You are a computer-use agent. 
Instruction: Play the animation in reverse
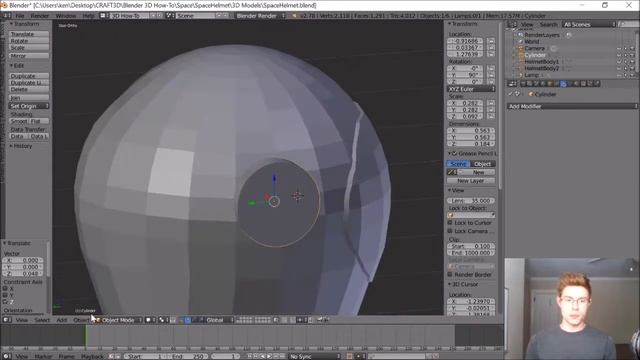tap(263, 356)
